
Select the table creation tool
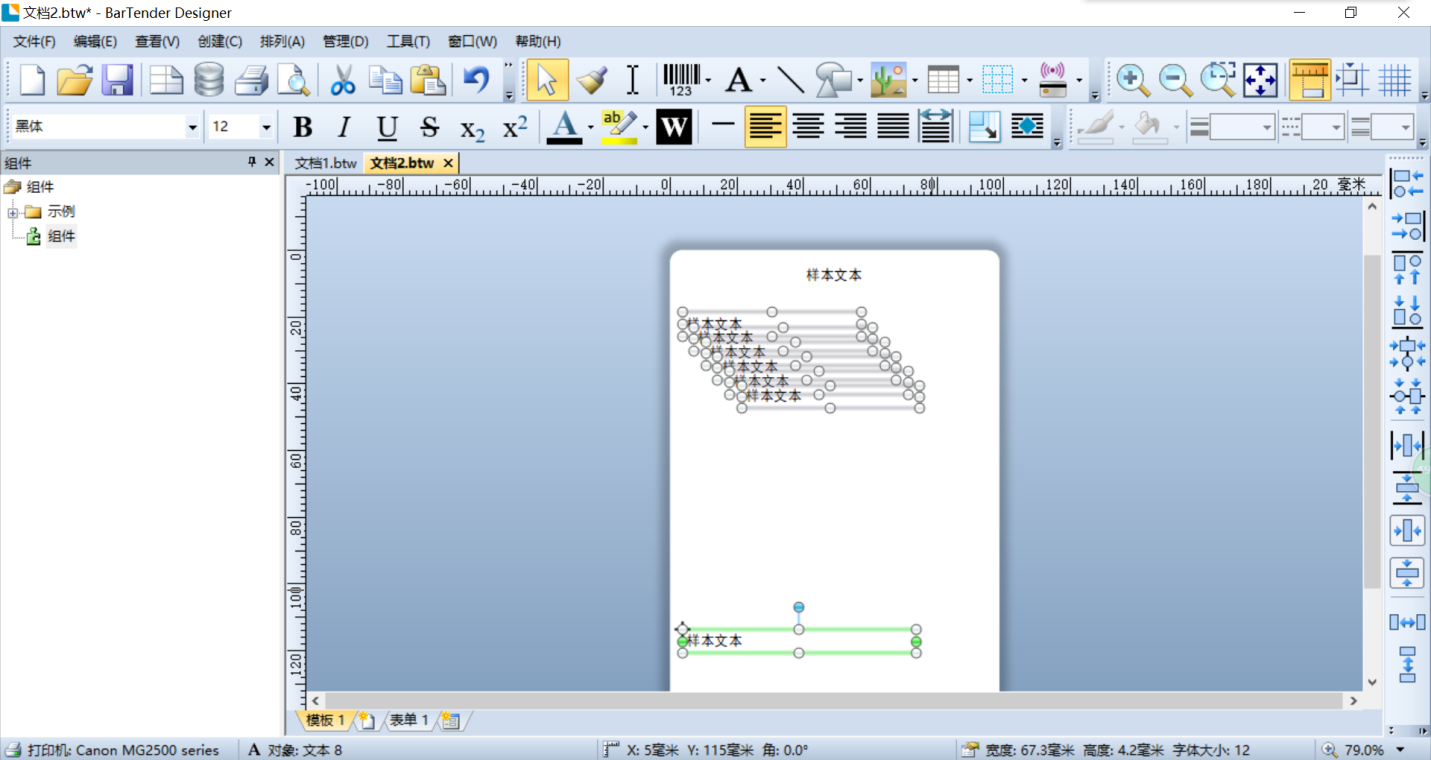(943, 80)
